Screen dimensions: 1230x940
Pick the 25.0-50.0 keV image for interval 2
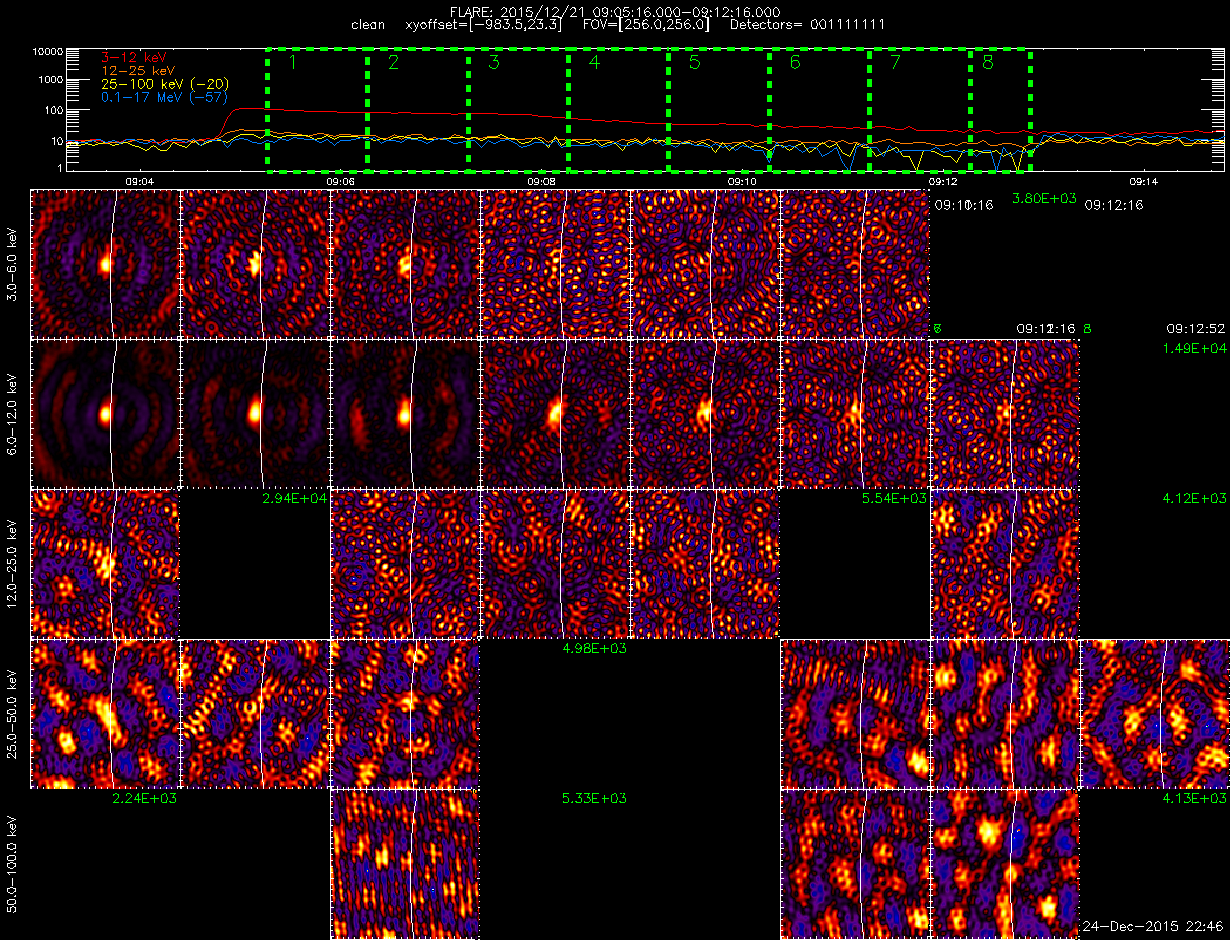255,713
